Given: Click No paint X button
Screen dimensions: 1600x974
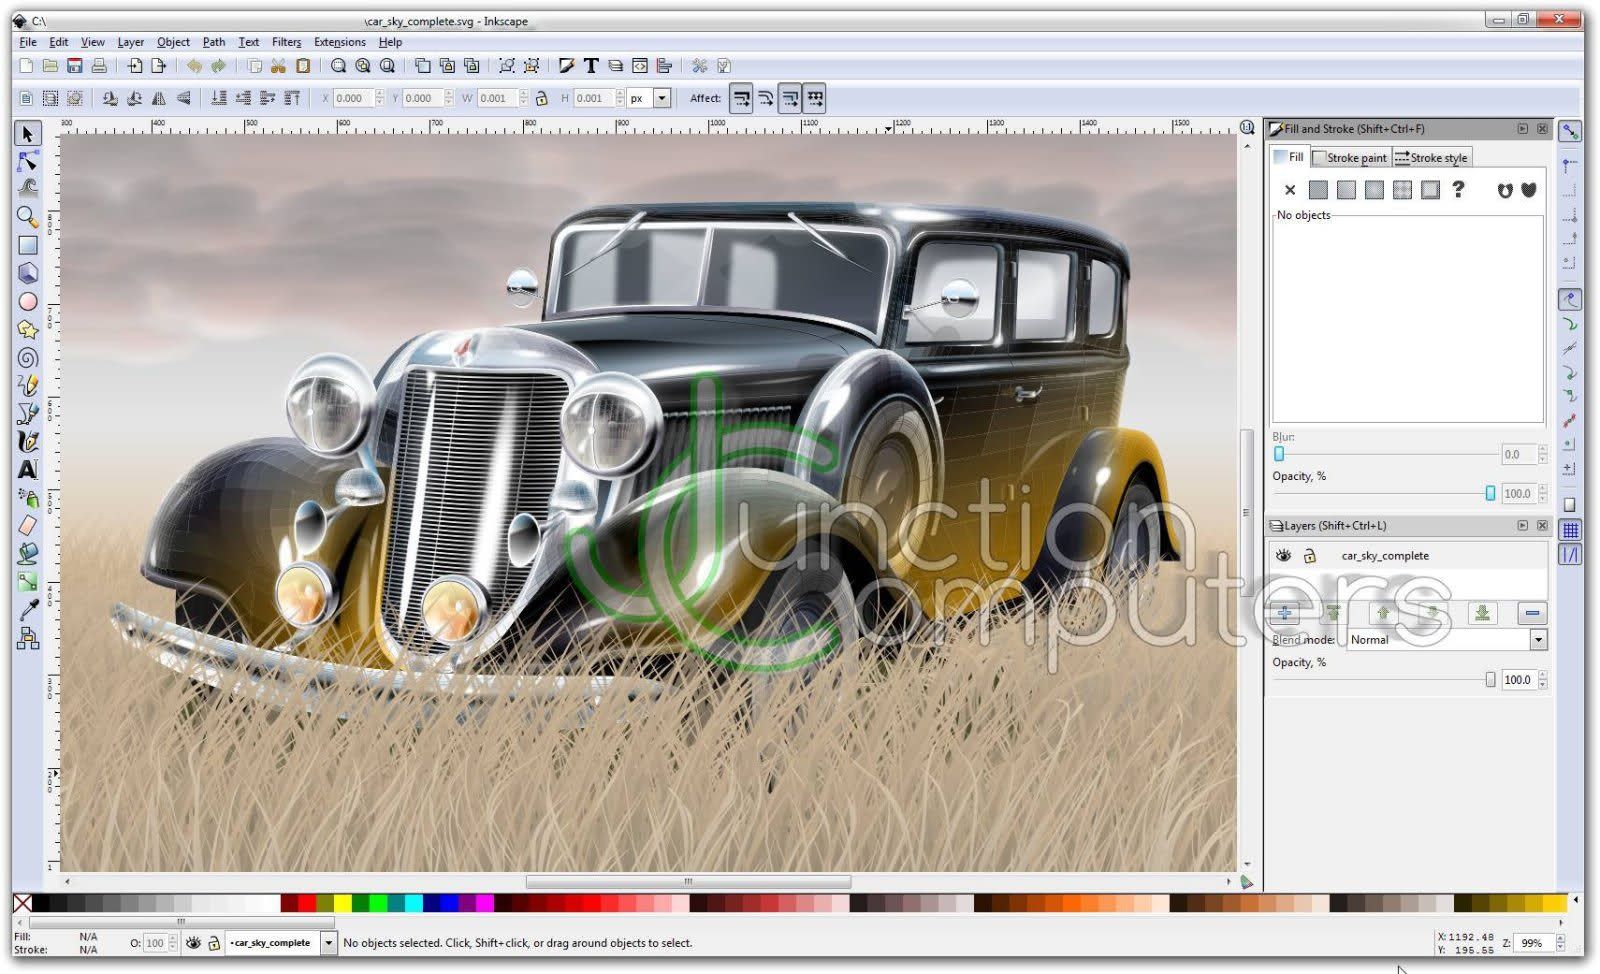Looking at the screenshot, I should 1290,190.
